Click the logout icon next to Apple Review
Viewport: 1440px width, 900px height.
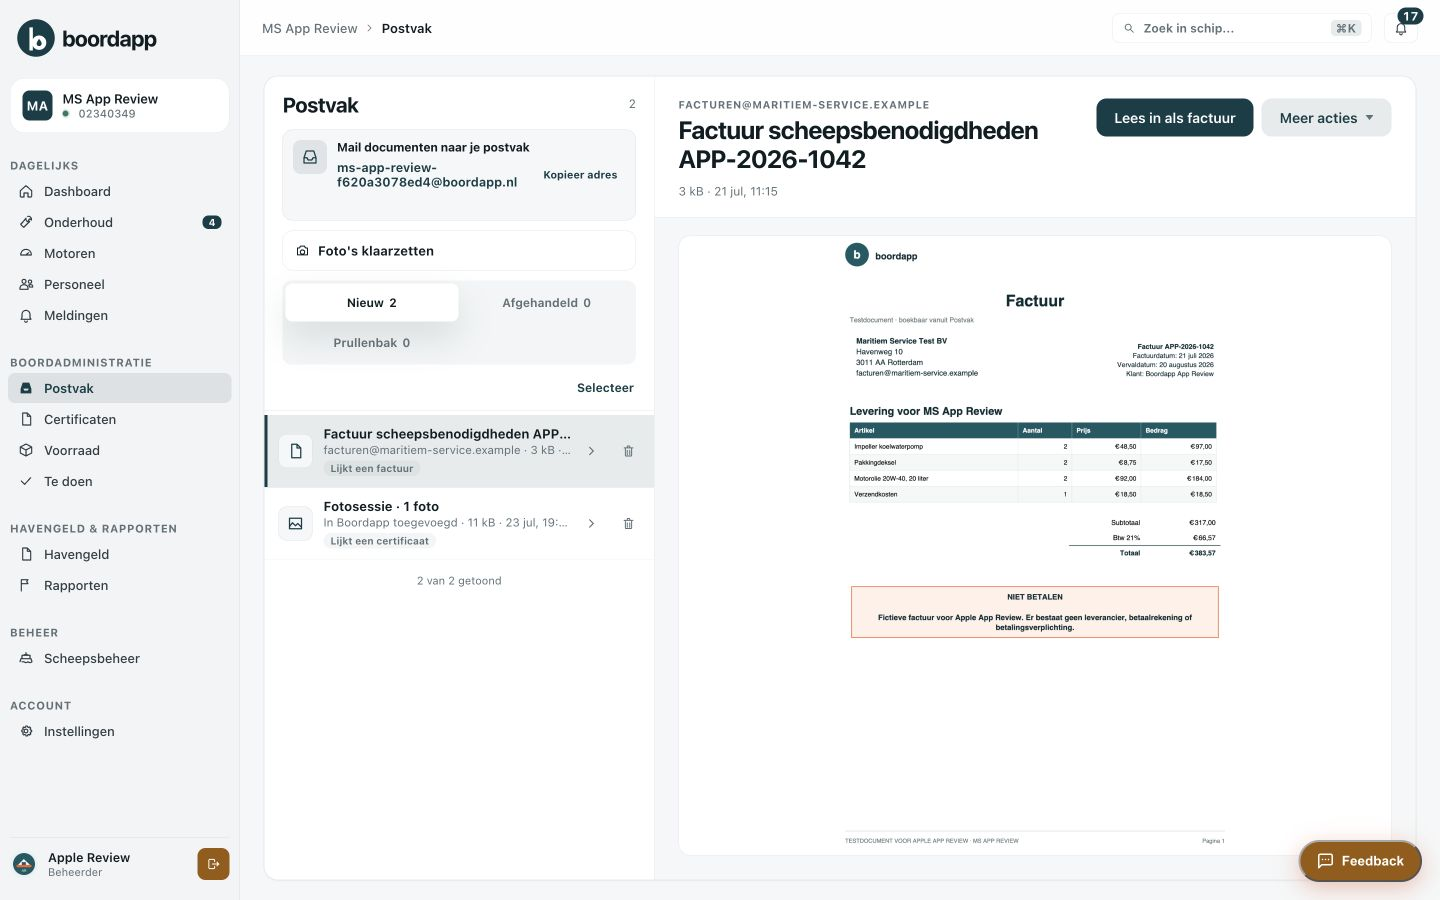click(213, 864)
